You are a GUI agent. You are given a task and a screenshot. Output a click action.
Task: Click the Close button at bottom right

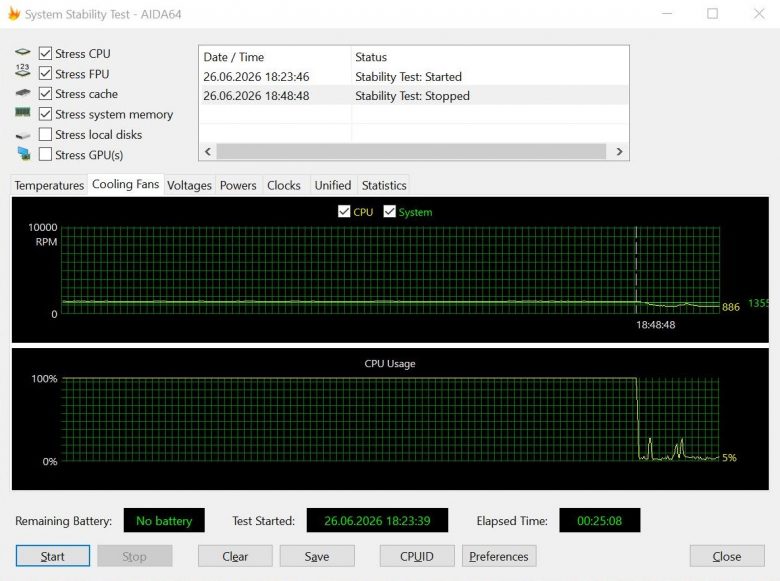(727, 556)
